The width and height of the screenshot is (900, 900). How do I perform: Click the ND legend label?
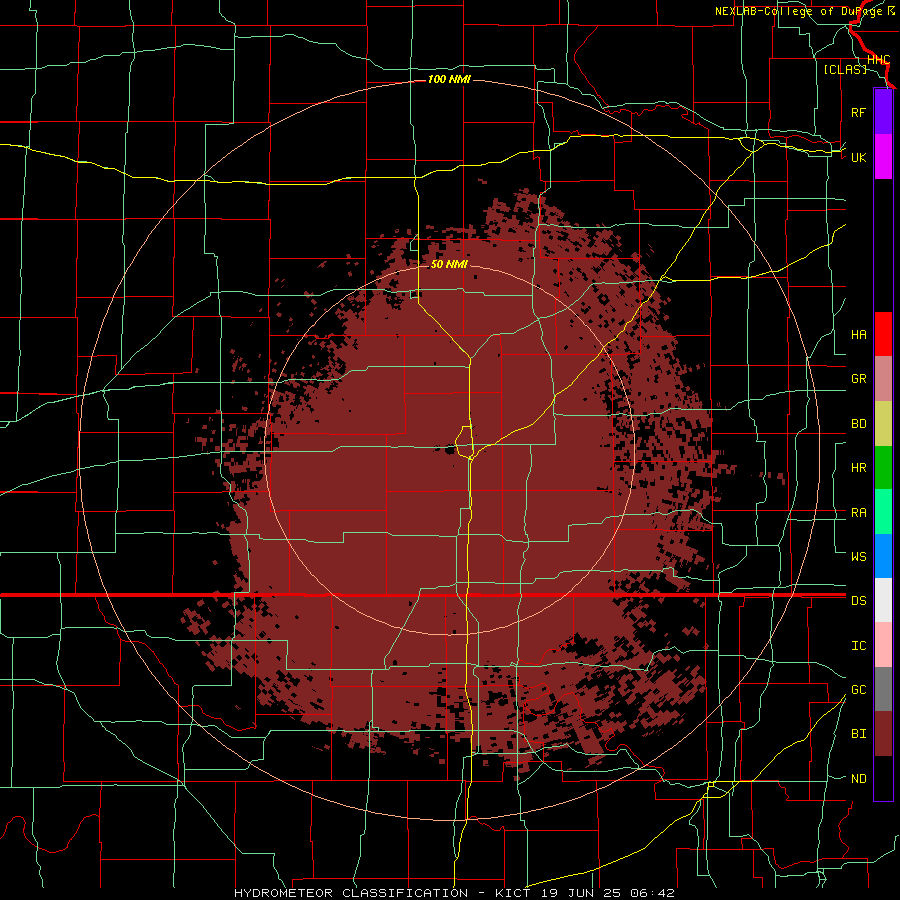tap(859, 779)
